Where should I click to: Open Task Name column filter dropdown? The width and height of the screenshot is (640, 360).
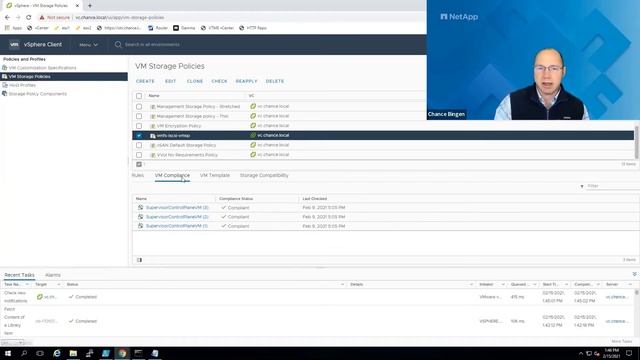(x=27, y=284)
